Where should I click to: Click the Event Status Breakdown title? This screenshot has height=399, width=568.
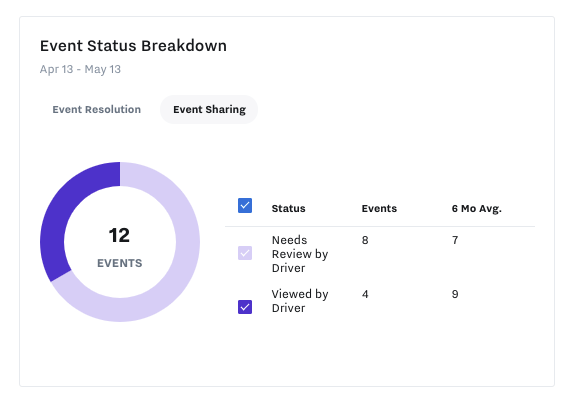point(133,46)
